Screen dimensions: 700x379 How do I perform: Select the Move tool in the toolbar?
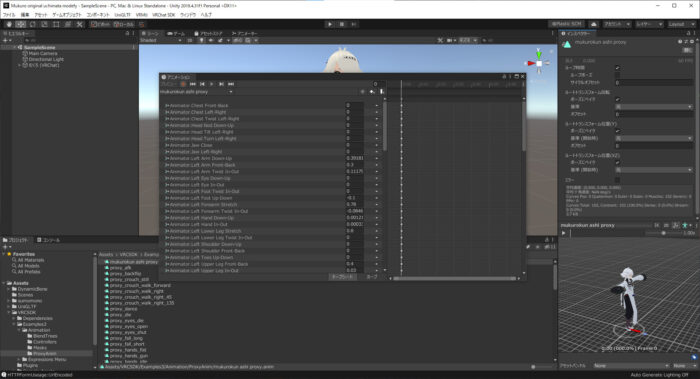(21, 24)
